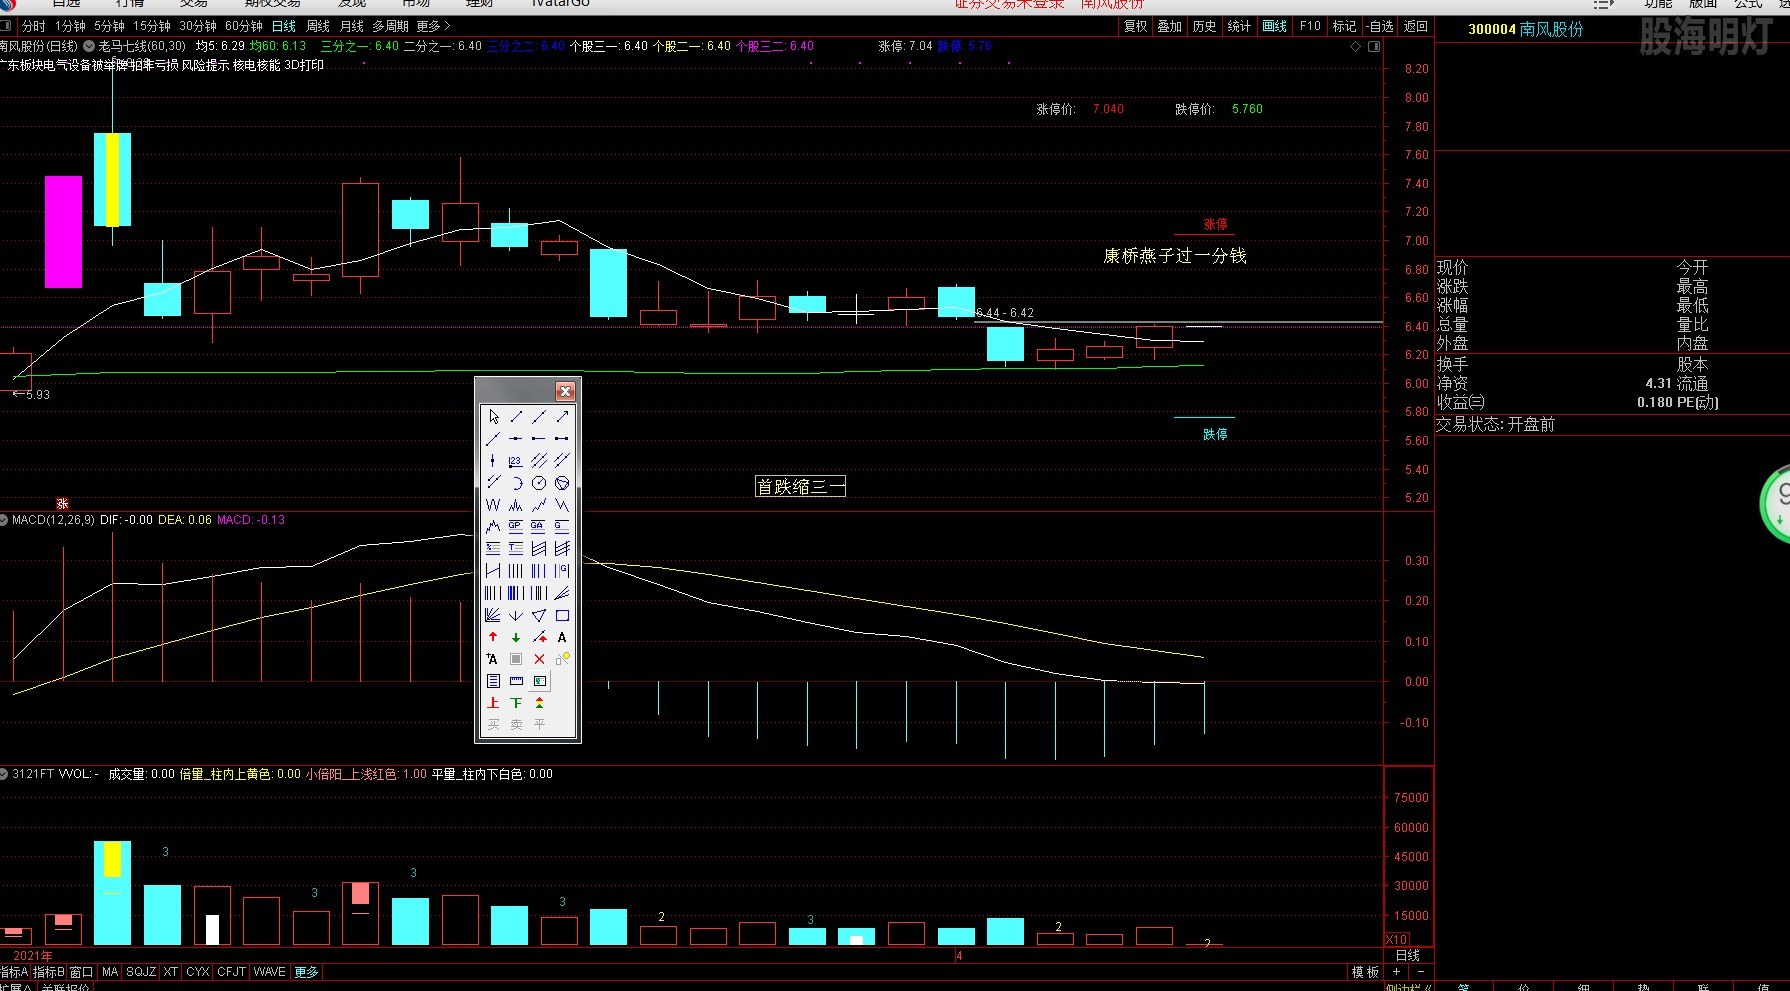Open the 多周期 multi-period view
This screenshot has height=991, width=1790.
(x=390, y=26)
